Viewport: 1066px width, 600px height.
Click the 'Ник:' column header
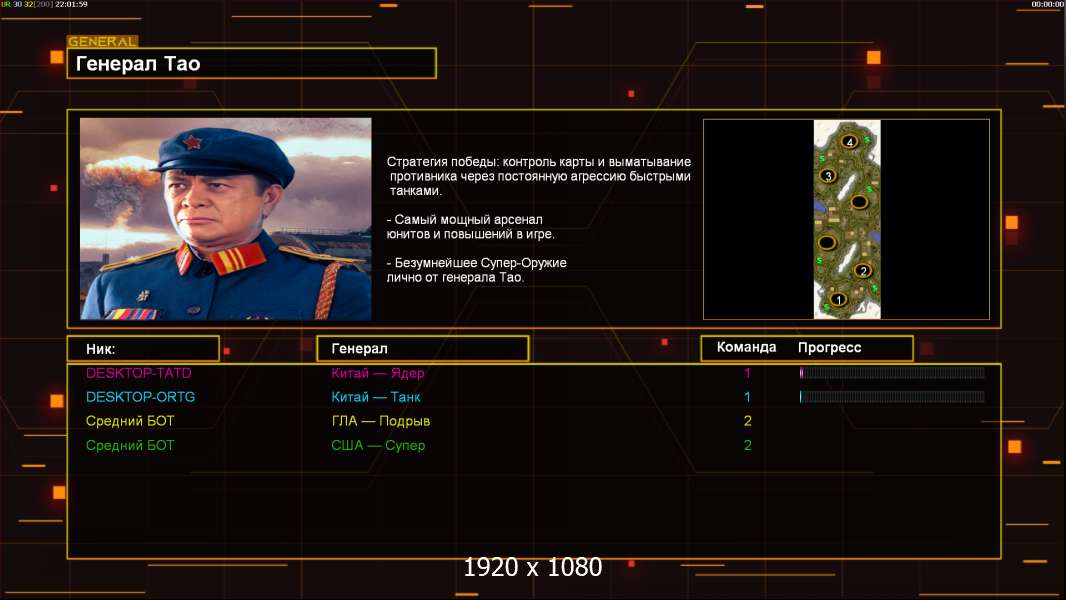pyautogui.click(x=143, y=349)
